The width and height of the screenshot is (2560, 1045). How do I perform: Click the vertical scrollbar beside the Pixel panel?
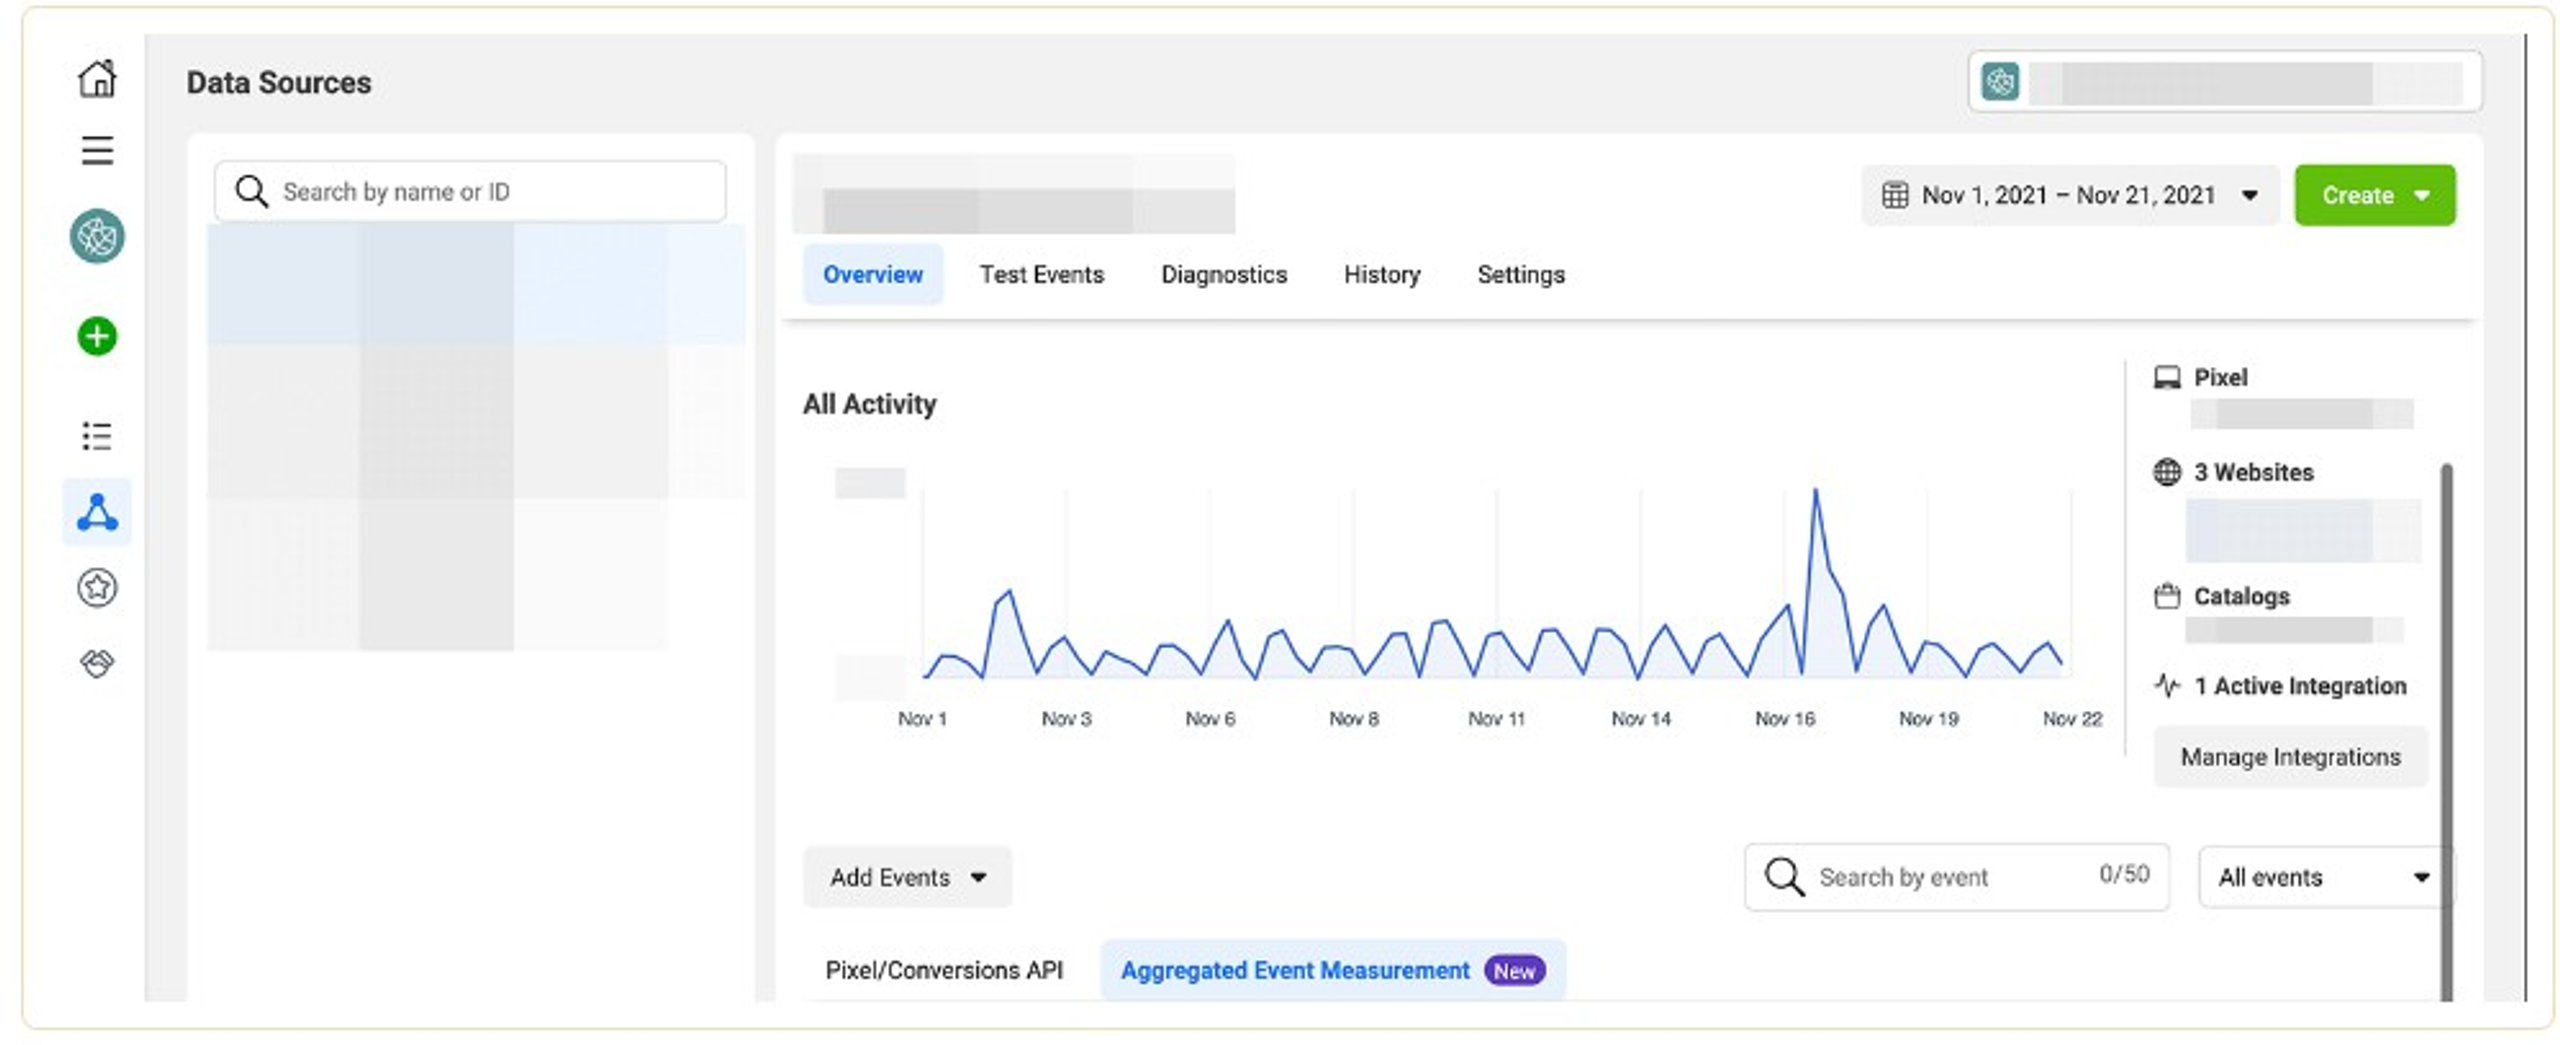(2445, 731)
